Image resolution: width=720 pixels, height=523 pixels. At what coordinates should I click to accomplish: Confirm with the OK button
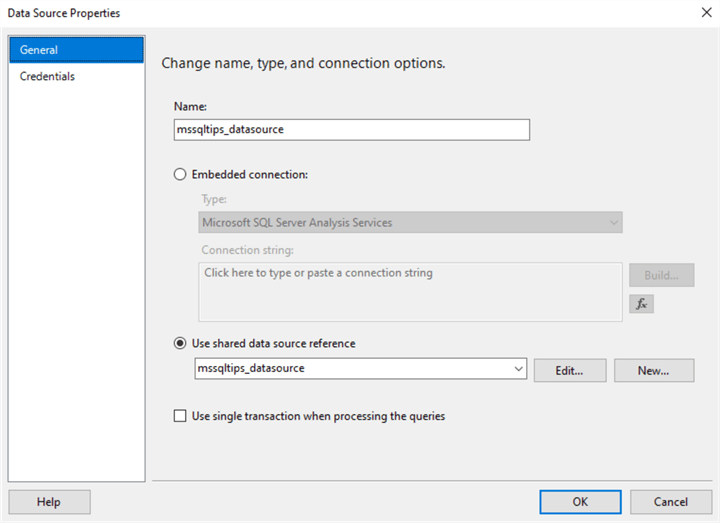pos(580,502)
